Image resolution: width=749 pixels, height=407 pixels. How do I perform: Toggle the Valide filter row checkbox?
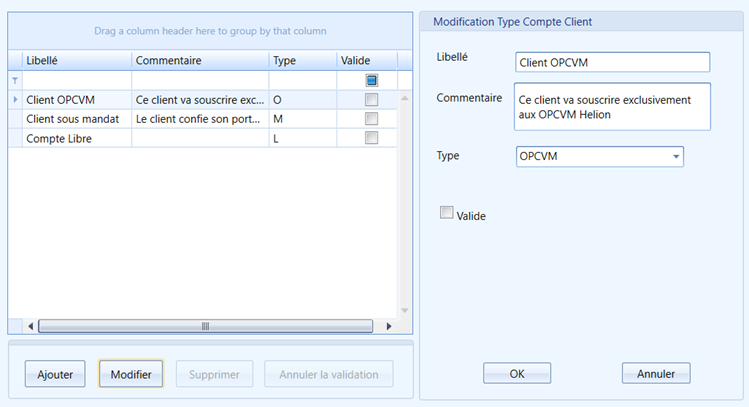[x=372, y=80]
